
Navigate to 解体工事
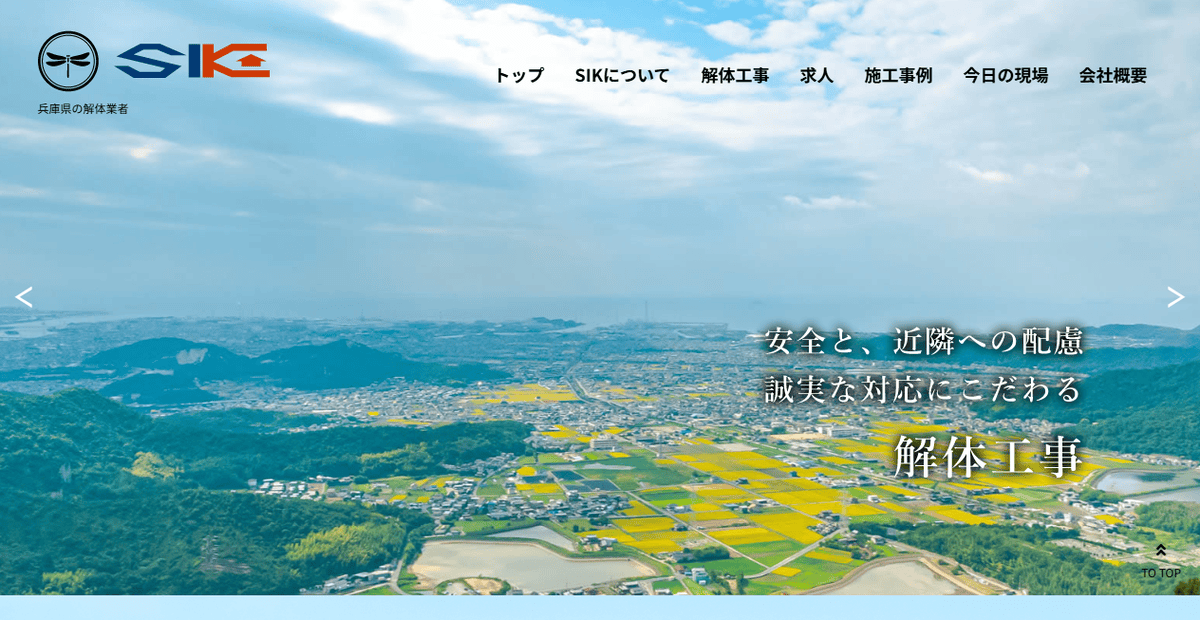click(x=735, y=75)
